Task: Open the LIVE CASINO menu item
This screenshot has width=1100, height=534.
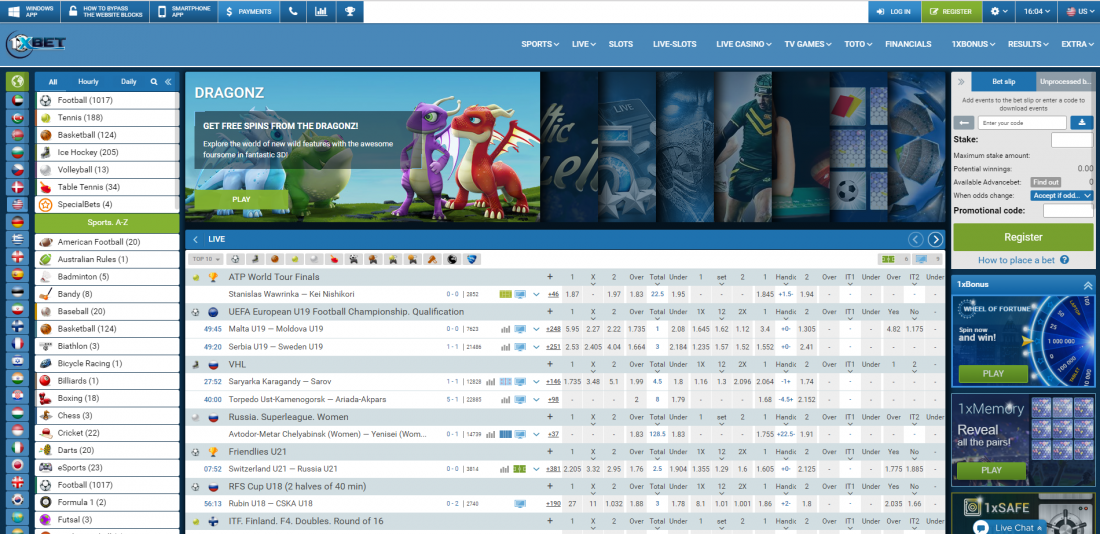Action: (744, 44)
